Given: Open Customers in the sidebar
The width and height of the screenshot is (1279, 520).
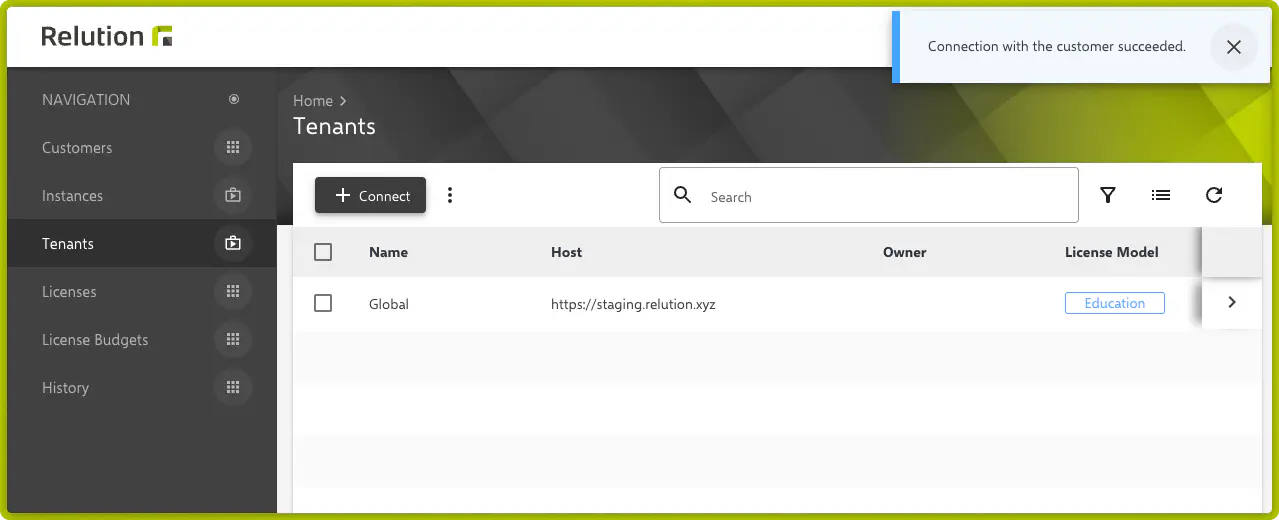Looking at the screenshot, I should click(x=77, y=148).
